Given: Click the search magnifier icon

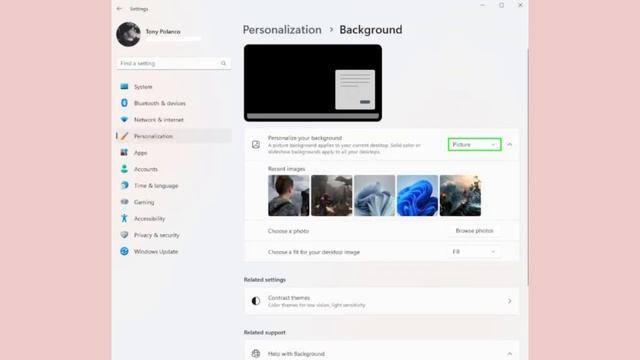Looking at the screenshot, I should 223,63.
